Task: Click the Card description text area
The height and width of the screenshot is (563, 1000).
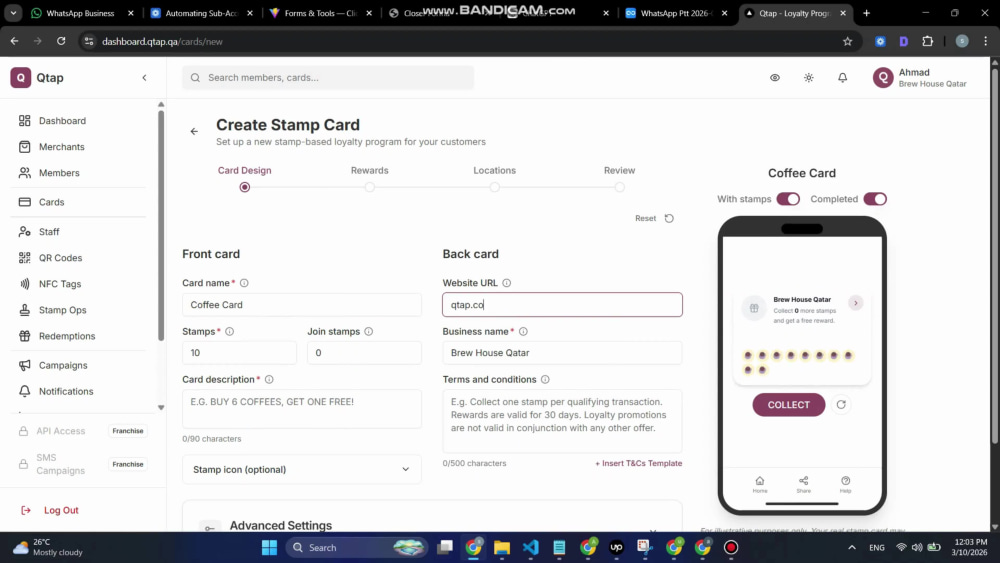Action: coord(302,409)
